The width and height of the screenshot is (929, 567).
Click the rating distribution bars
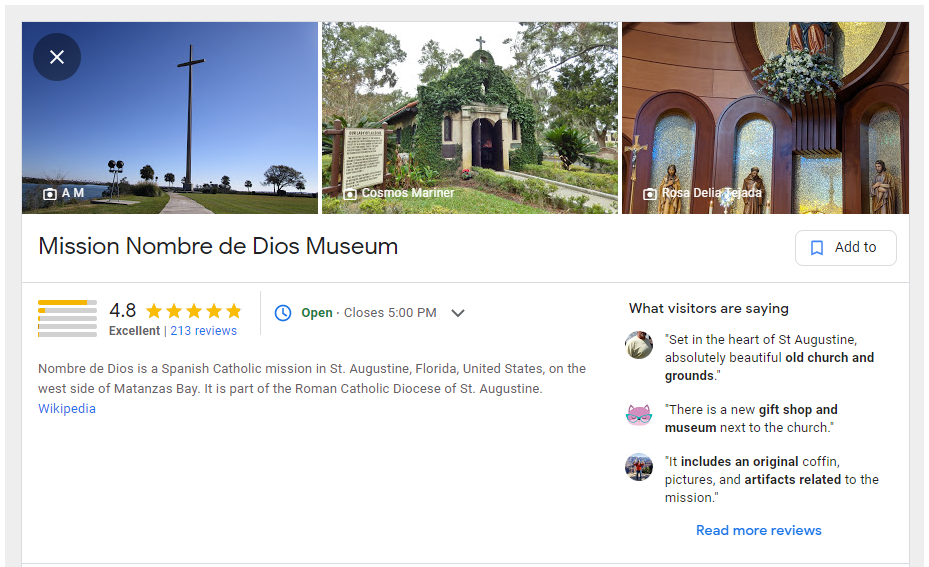pyautogui.click(x=68, y=318)
